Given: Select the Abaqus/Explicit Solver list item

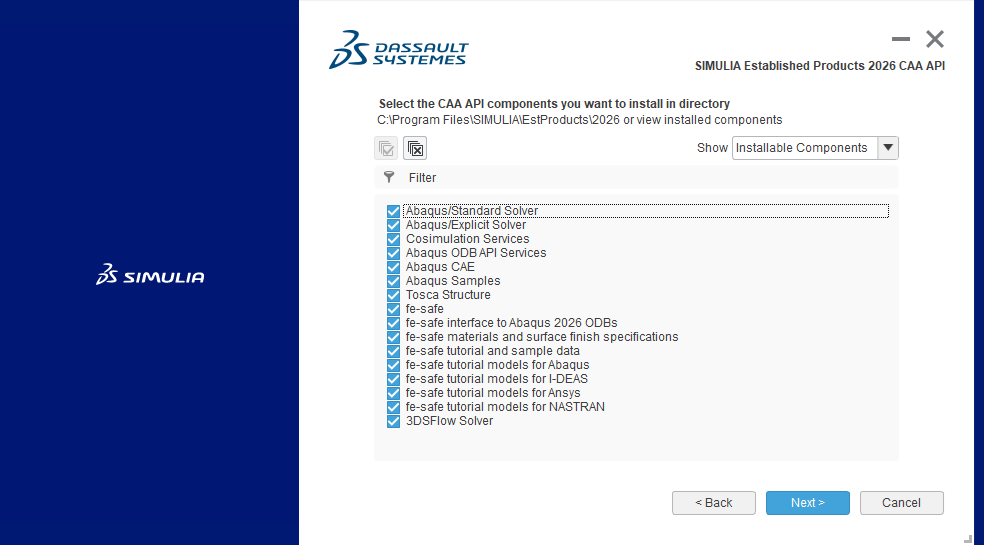Looking at the screenshot, I should [465, 225].
